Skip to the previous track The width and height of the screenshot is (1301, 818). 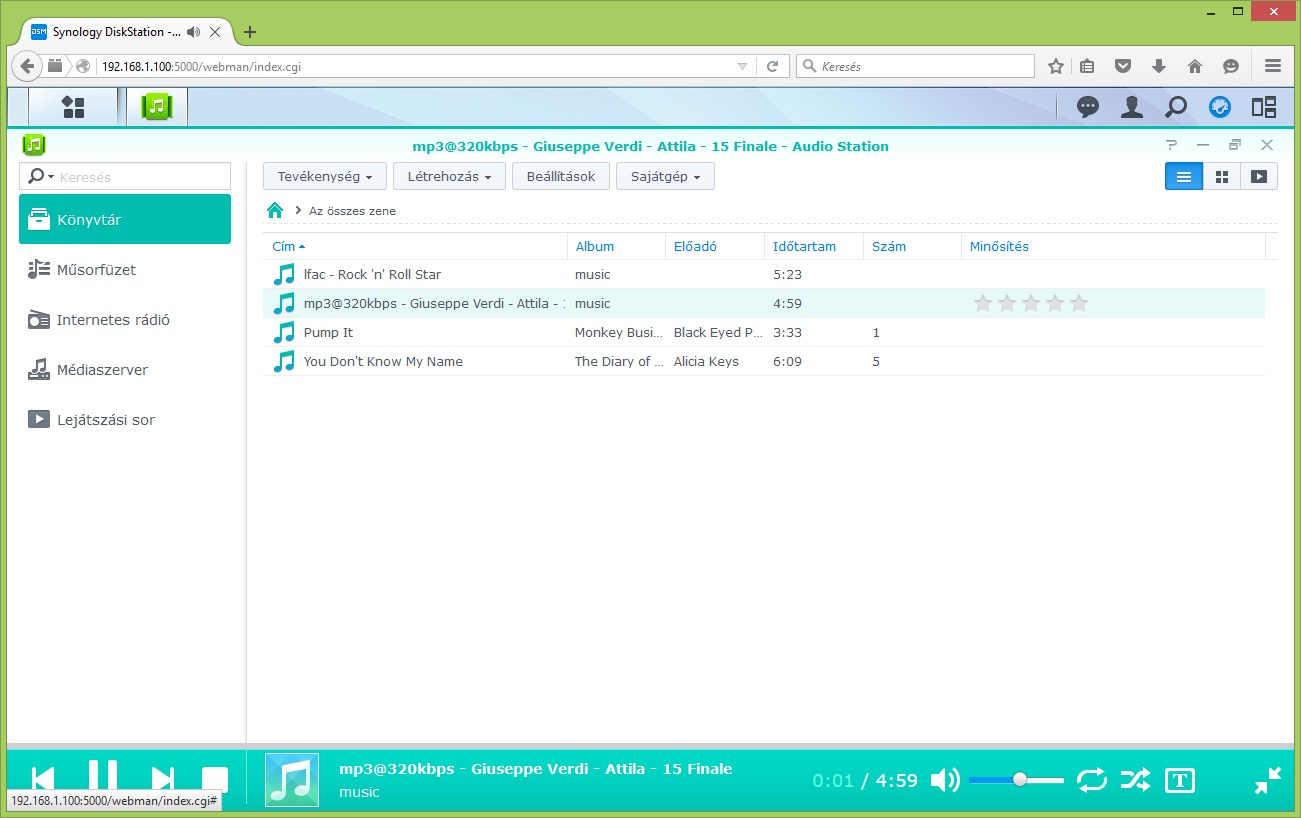coord(43,779)
